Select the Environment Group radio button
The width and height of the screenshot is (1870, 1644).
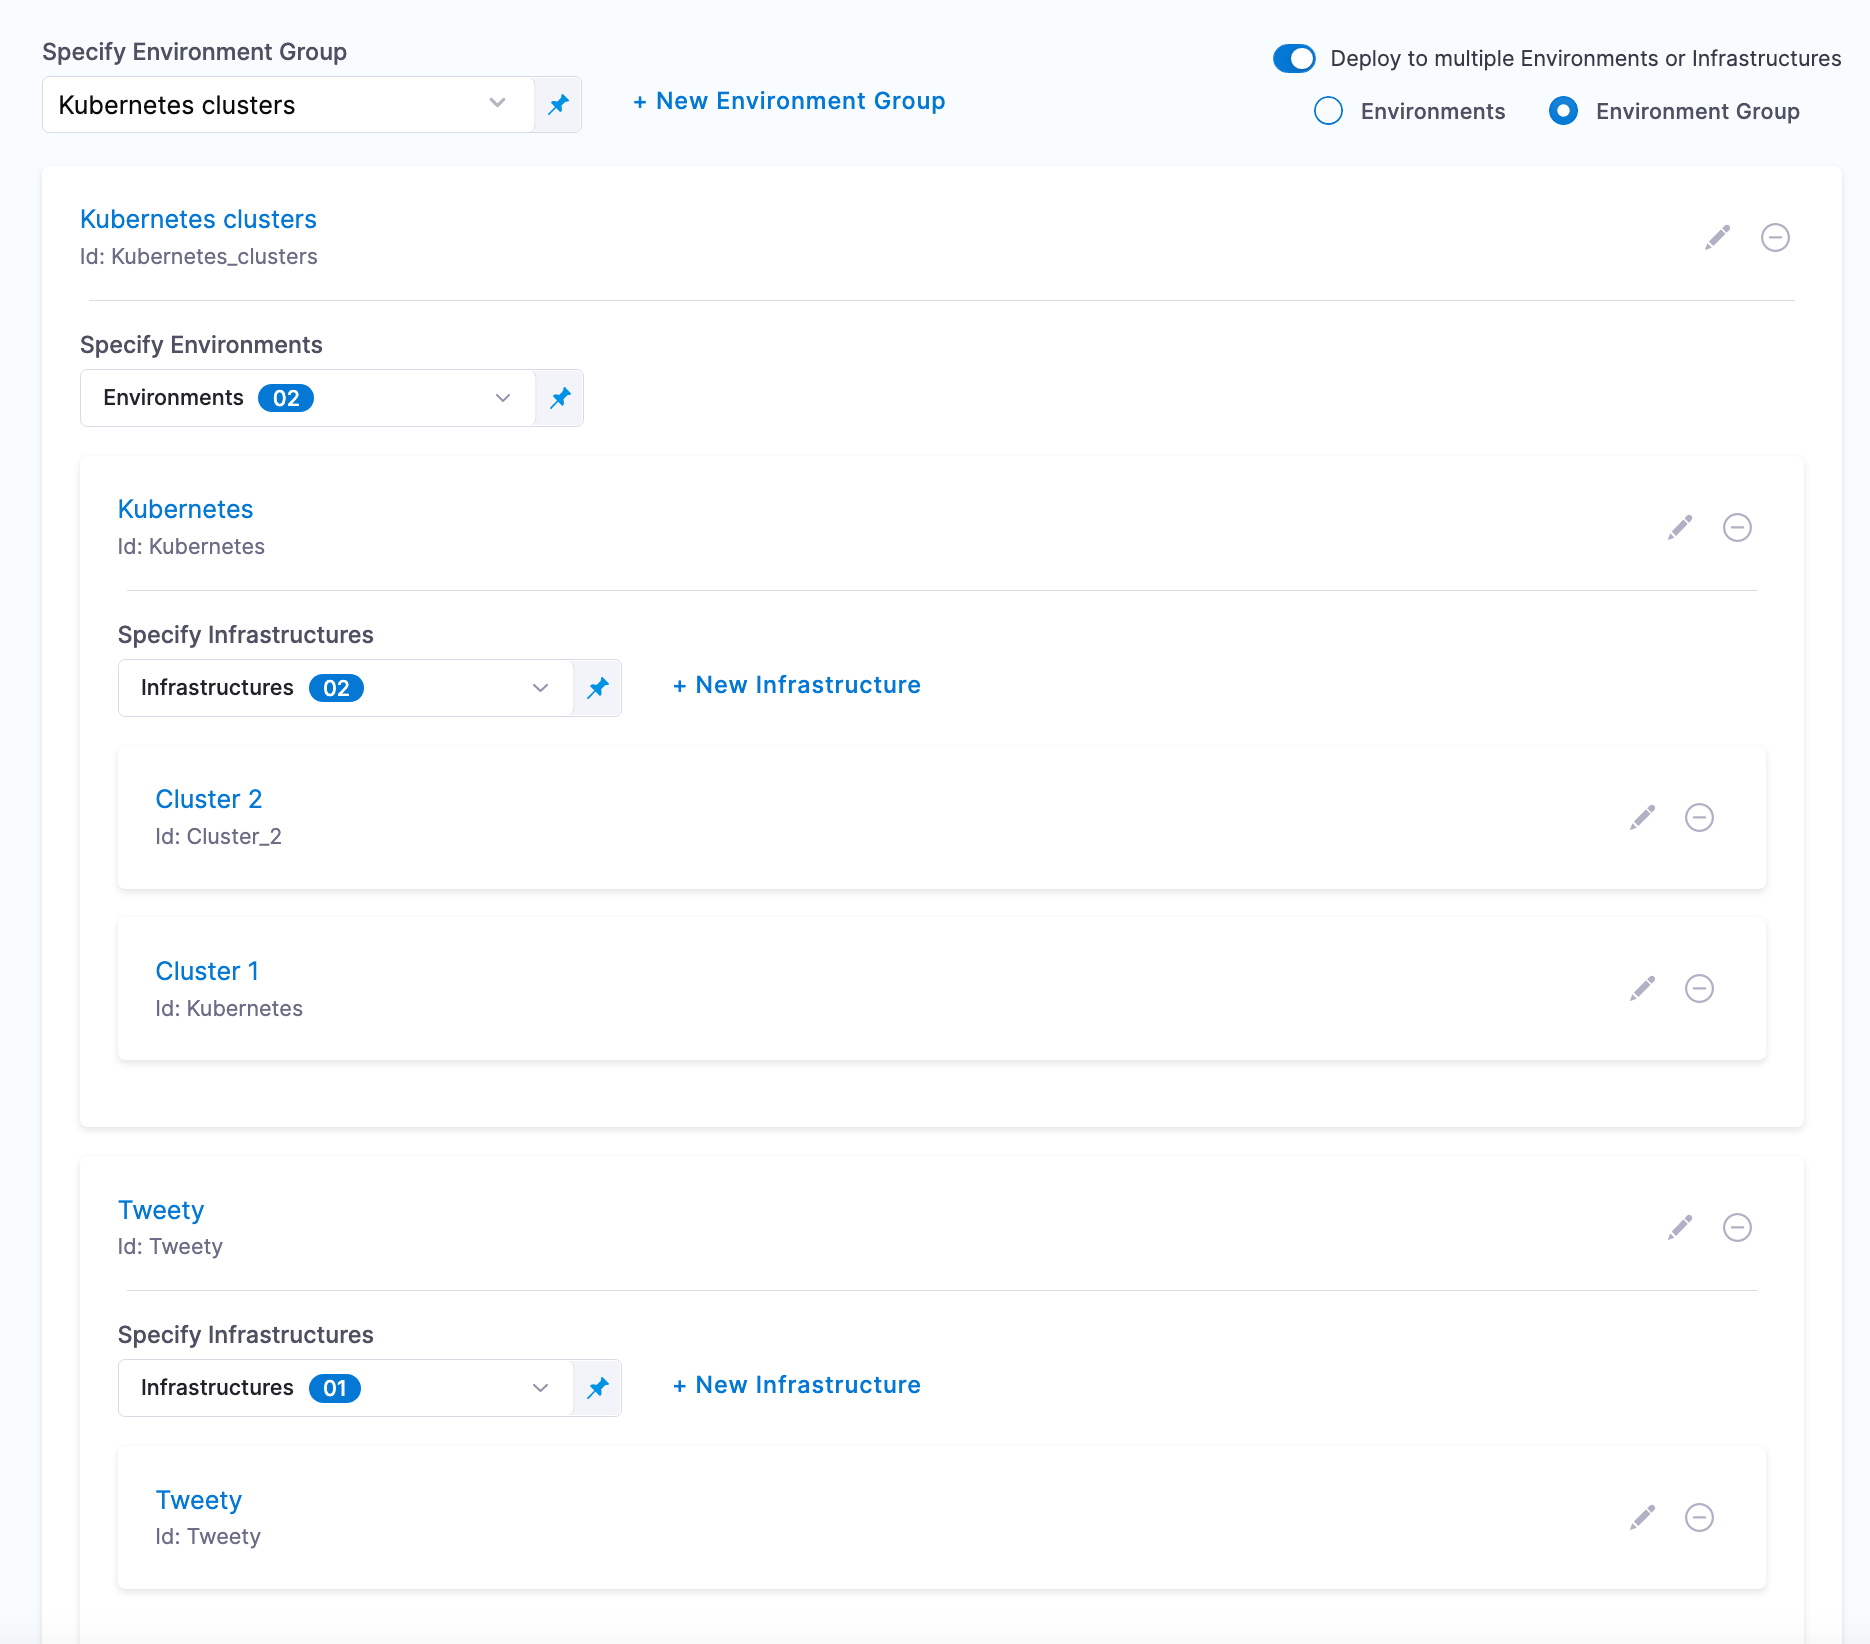point(1563,111)
